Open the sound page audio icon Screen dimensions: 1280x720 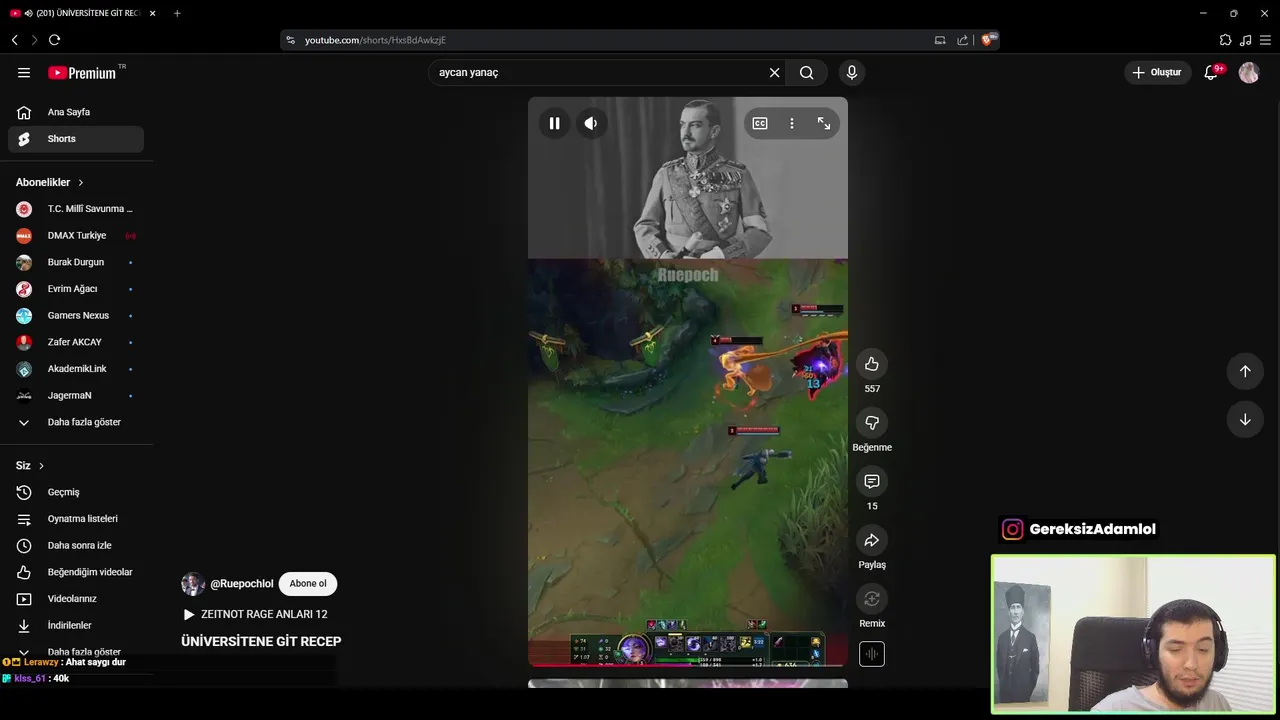point(872,654)
